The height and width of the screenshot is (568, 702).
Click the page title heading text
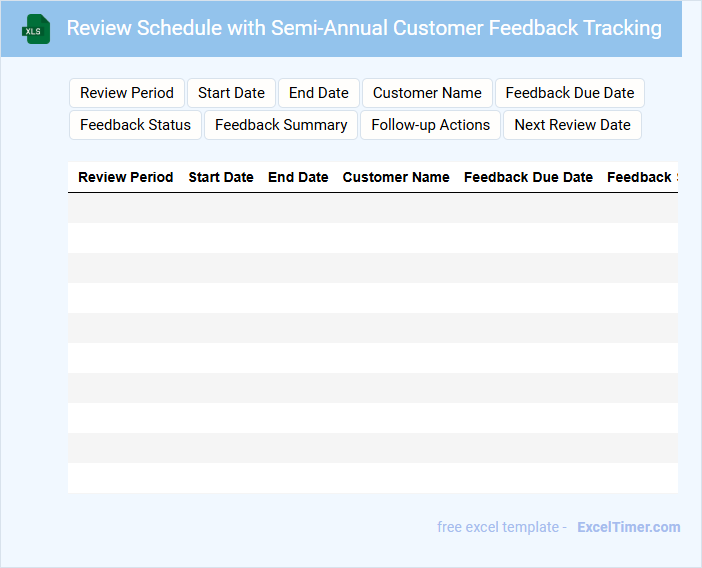tap(364, 28)
